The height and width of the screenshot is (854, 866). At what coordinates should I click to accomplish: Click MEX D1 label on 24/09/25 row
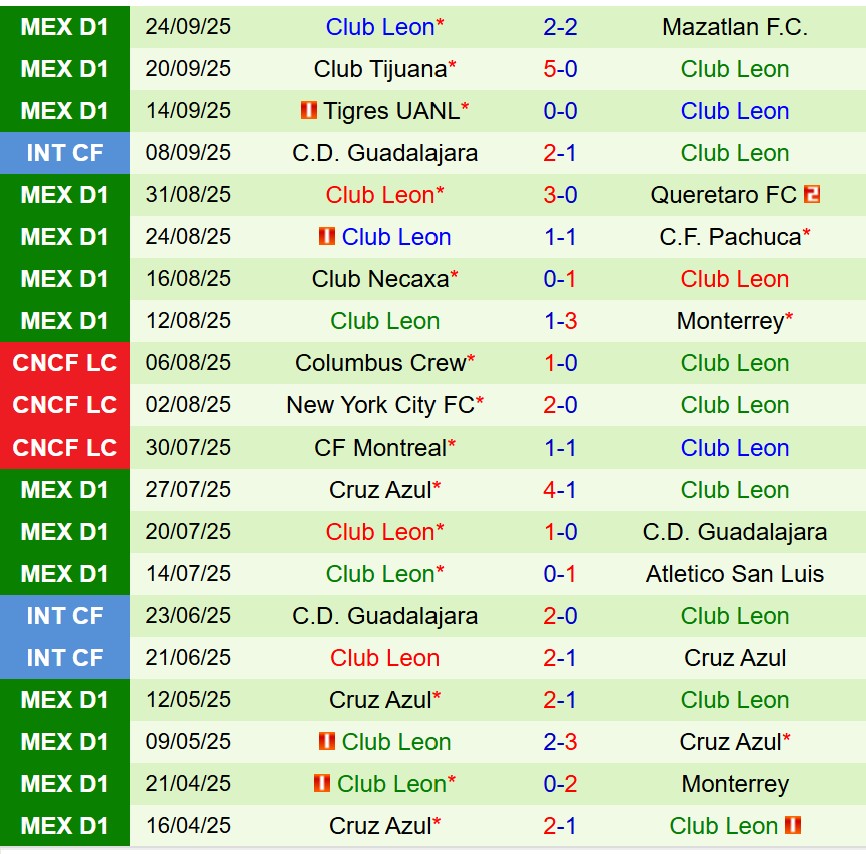click(65, 27)
